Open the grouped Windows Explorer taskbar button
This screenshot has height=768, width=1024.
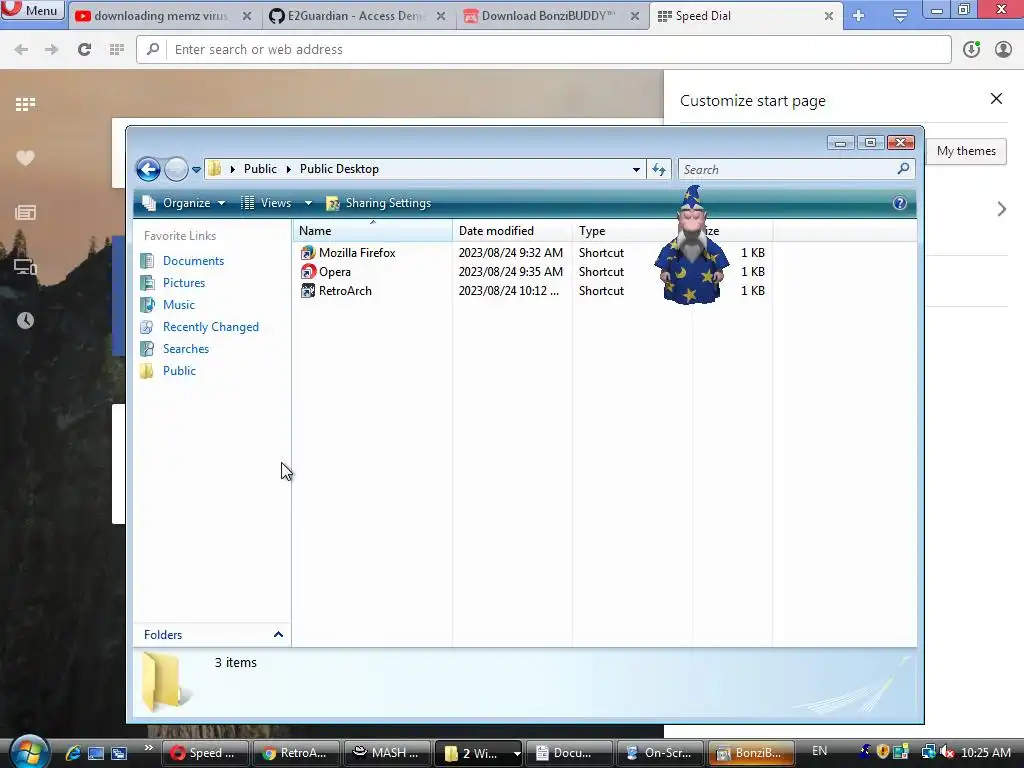pos(478,753)
